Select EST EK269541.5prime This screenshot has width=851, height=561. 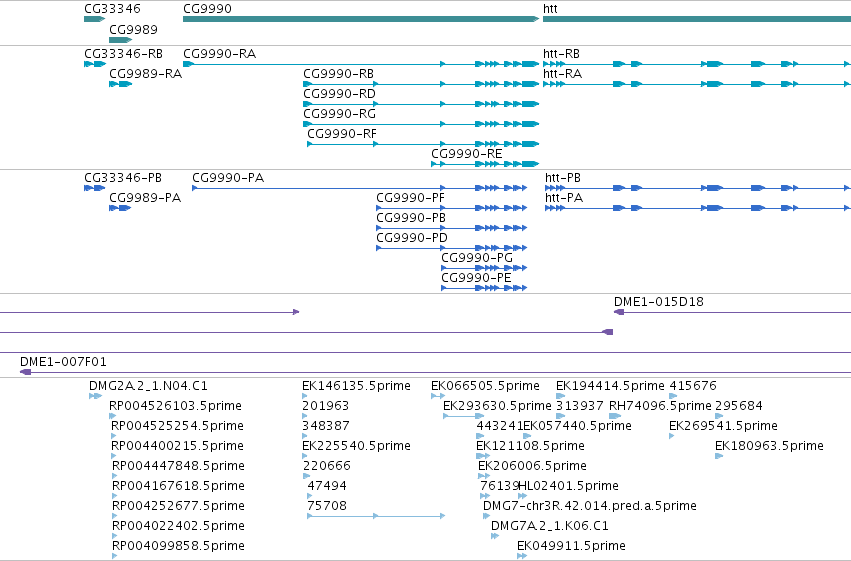[723, 426]
